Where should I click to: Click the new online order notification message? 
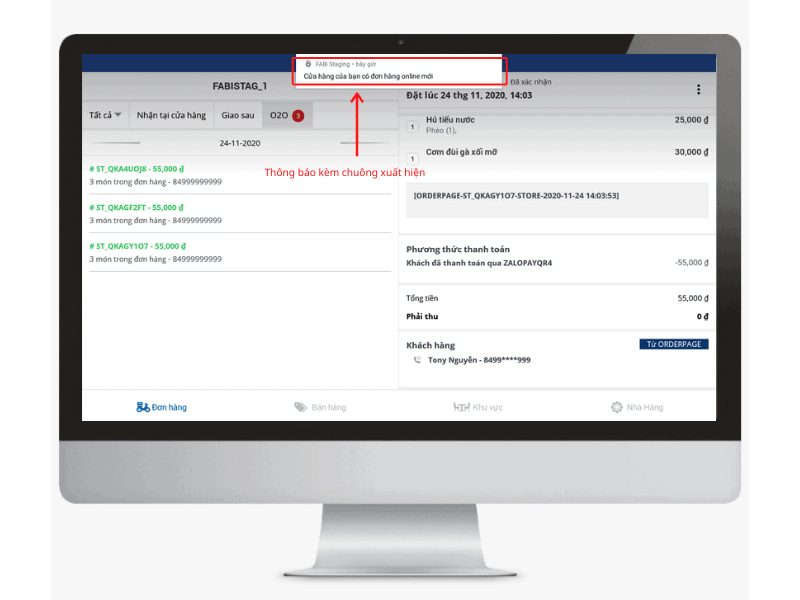368,76
